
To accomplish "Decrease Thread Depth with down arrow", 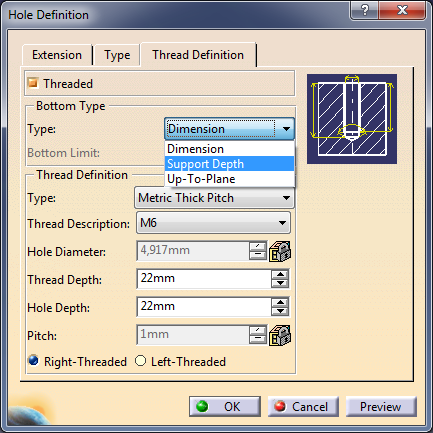I will 280,283.
